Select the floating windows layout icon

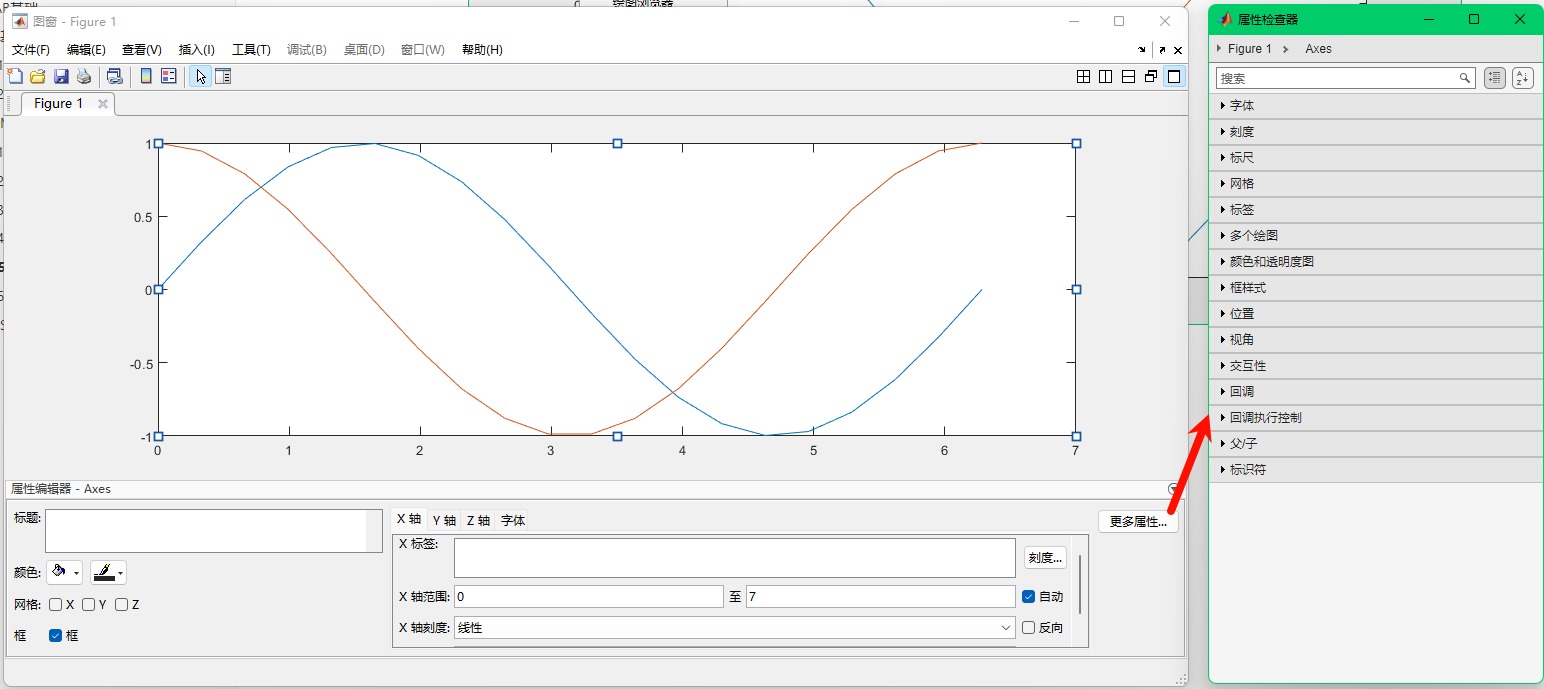(x=1151, y=76)
